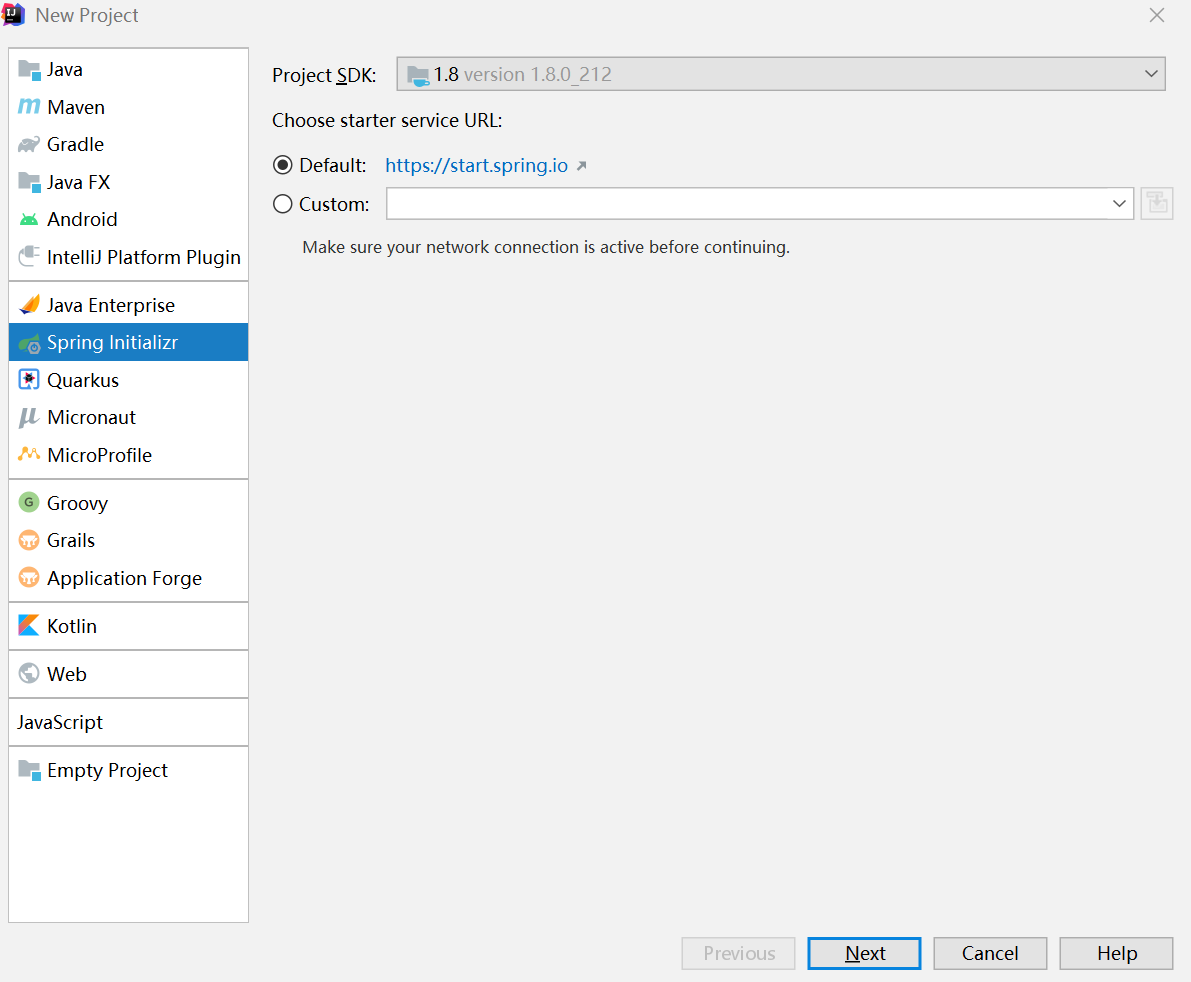Click the disabled Previous button

pos(738,953)
